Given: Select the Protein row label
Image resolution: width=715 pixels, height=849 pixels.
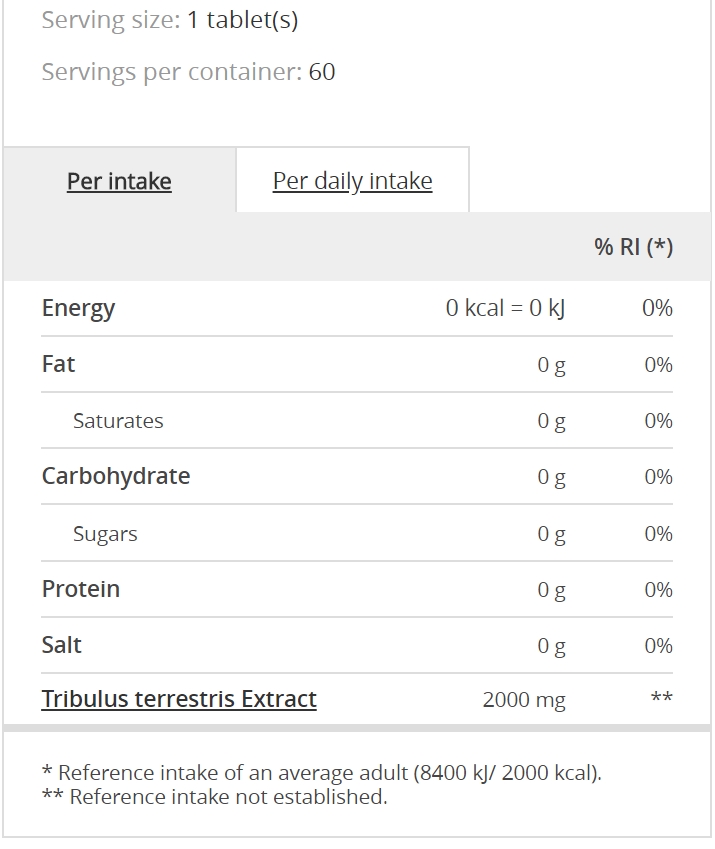Looking at the screenshot, I should [81, 589].
